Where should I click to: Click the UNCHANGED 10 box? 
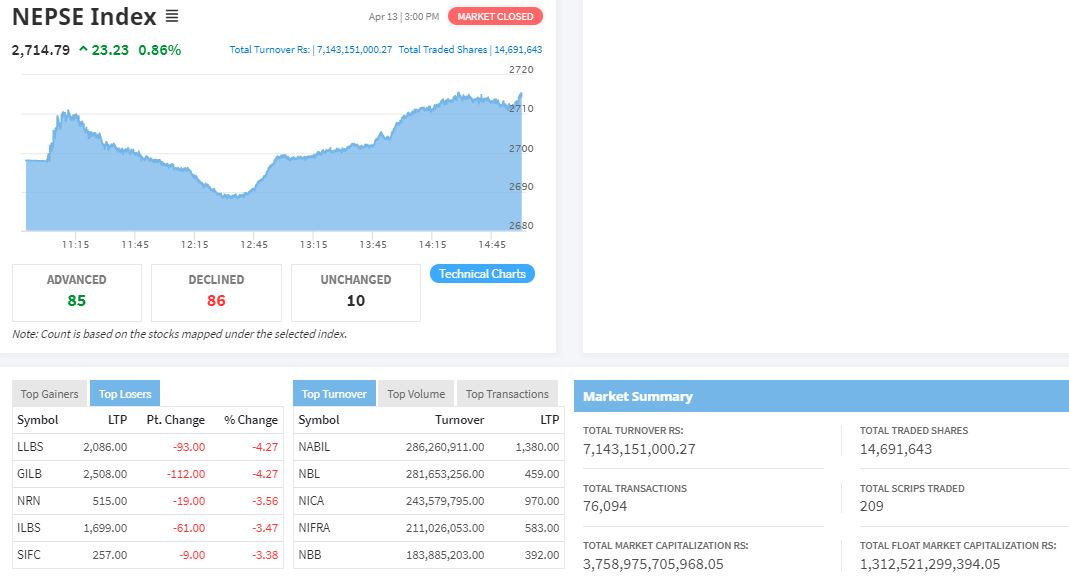coord(356,293)
